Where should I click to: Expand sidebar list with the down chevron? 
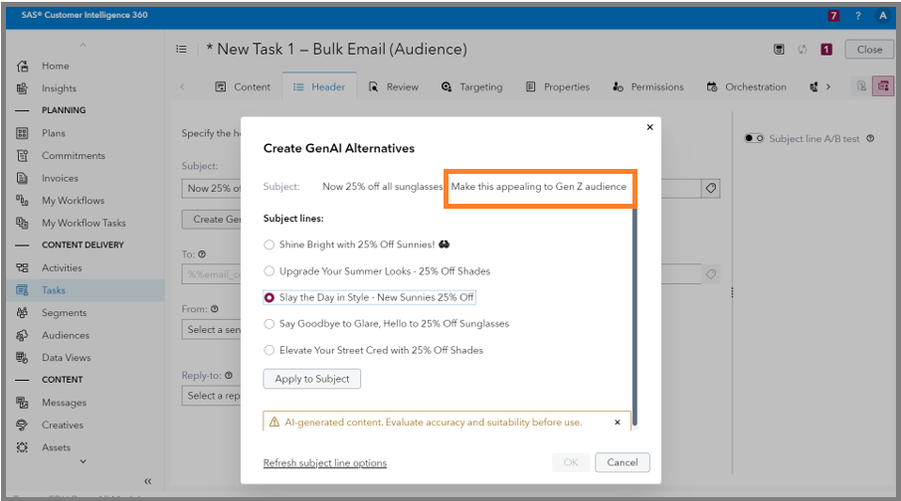tap(83, 461)
